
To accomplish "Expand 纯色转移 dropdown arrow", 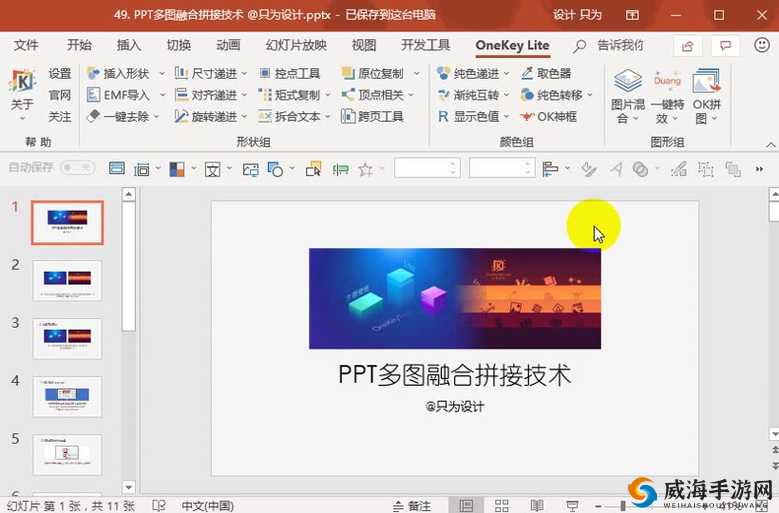I will tap(590, 95).
